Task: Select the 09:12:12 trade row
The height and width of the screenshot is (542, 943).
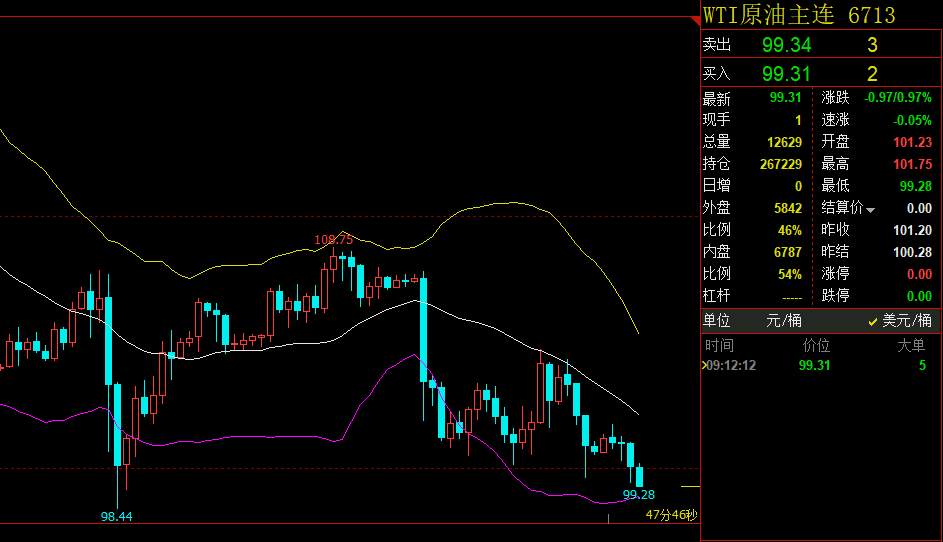Action: pos(821,366)
